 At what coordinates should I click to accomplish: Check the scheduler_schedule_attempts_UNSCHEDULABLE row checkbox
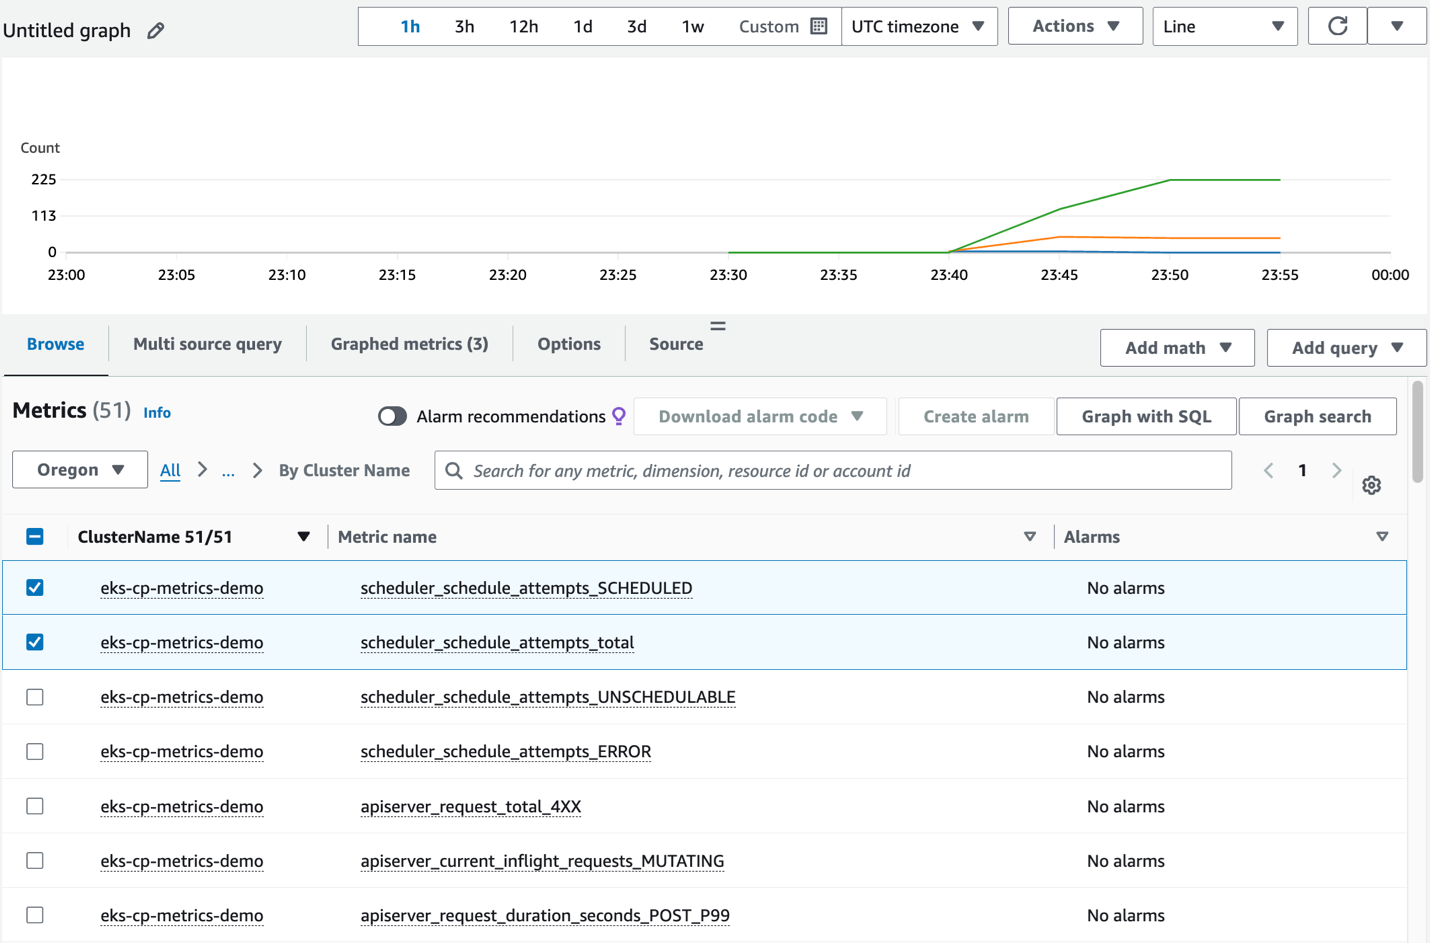35,697
